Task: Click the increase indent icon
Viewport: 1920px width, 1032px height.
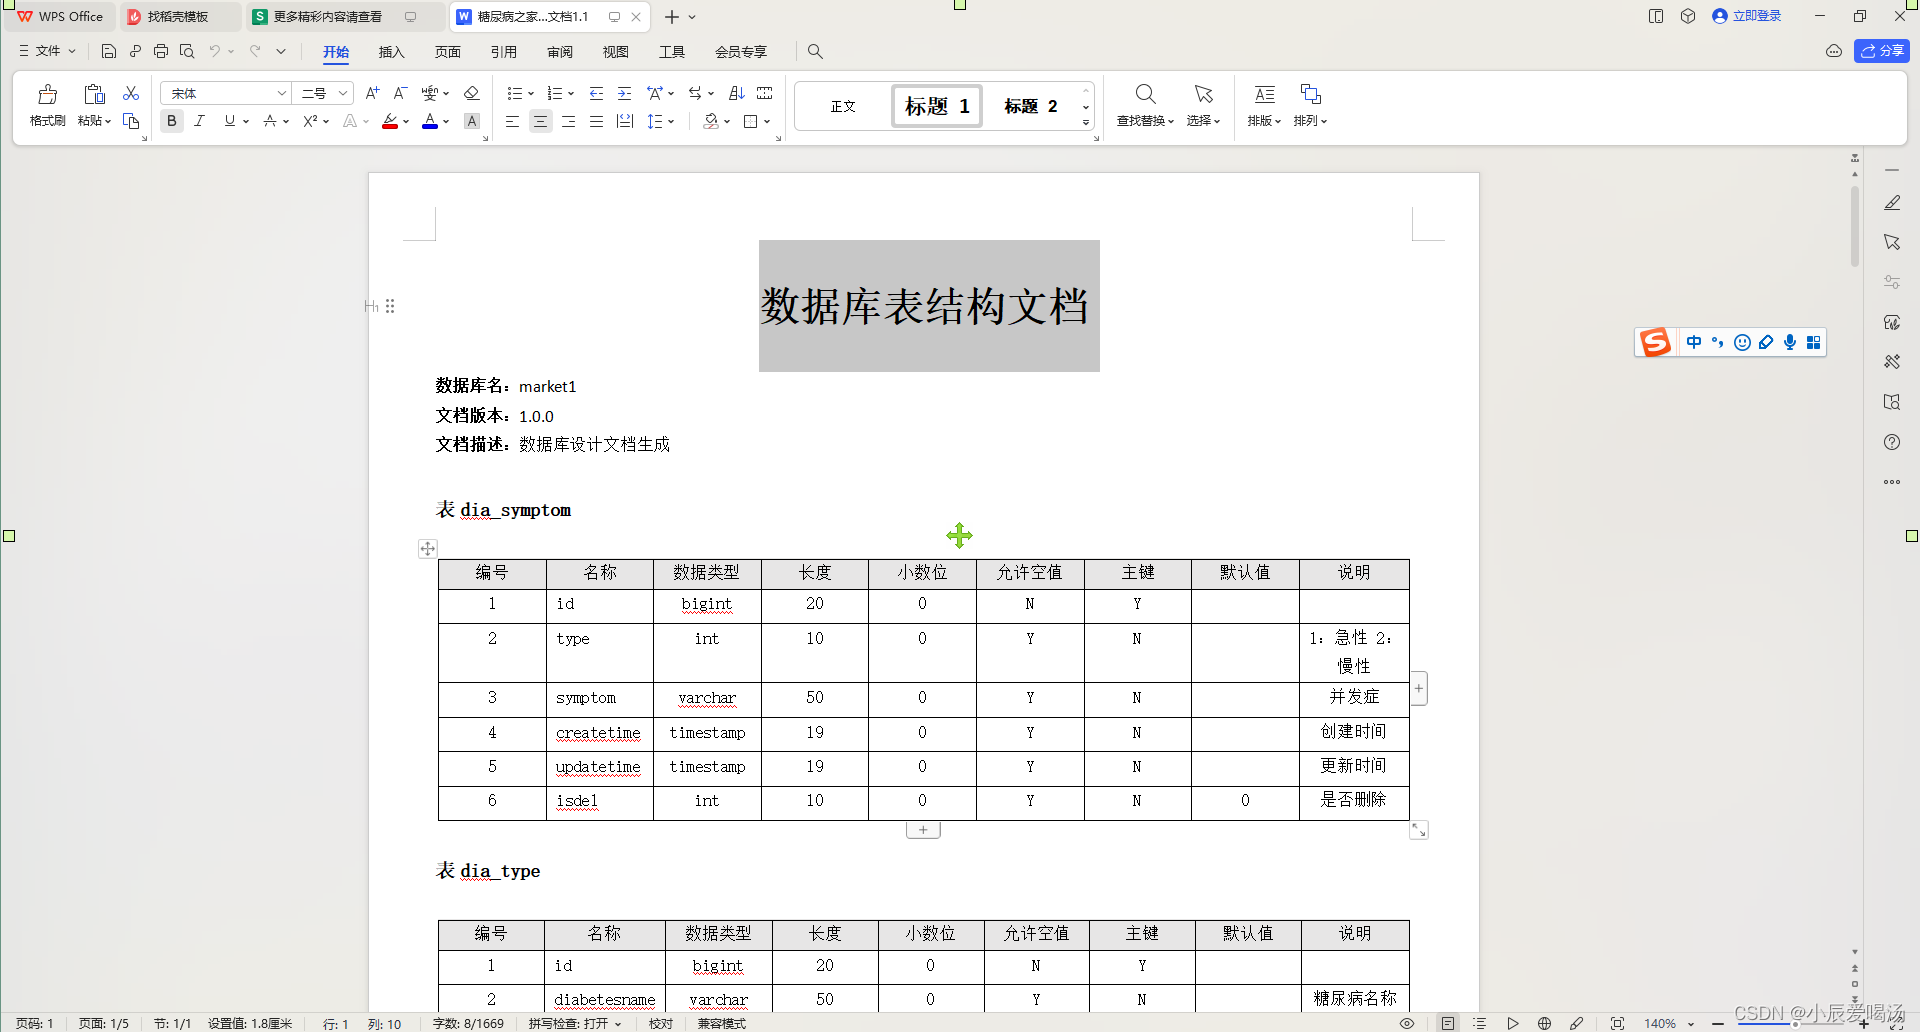Action: pos(624,93)
